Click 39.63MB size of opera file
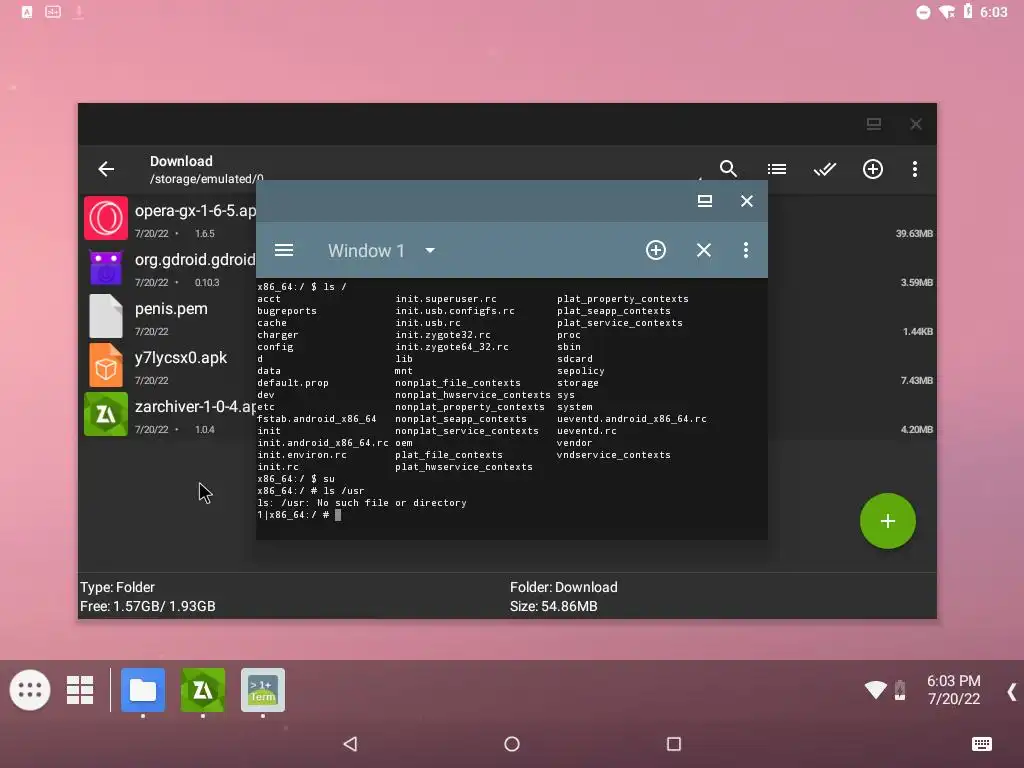The height and width of the screenshot is (768, 1024). click(914, 234)
